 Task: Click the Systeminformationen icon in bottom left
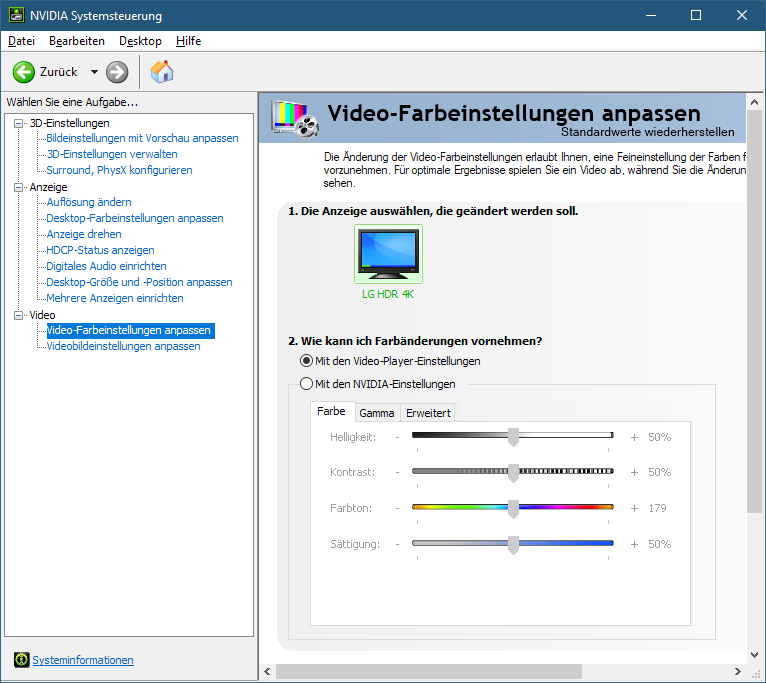[x=21, y=660]
